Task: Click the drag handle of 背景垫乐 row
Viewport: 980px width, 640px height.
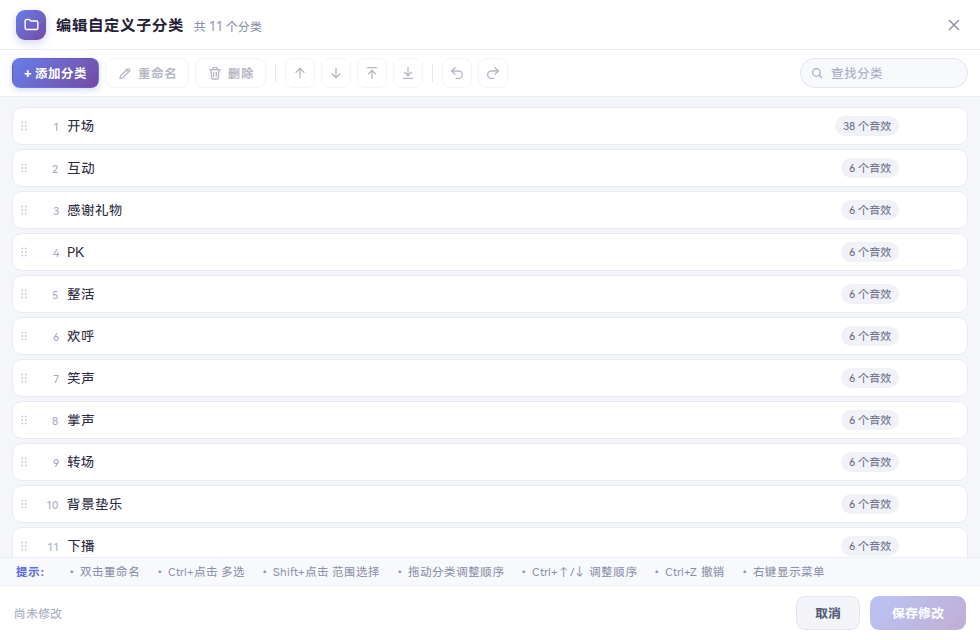Action: [x=24, y=504]
